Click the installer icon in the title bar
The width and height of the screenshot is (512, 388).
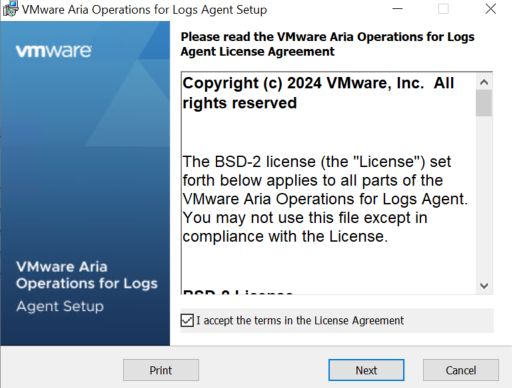[x=10, y=9]
